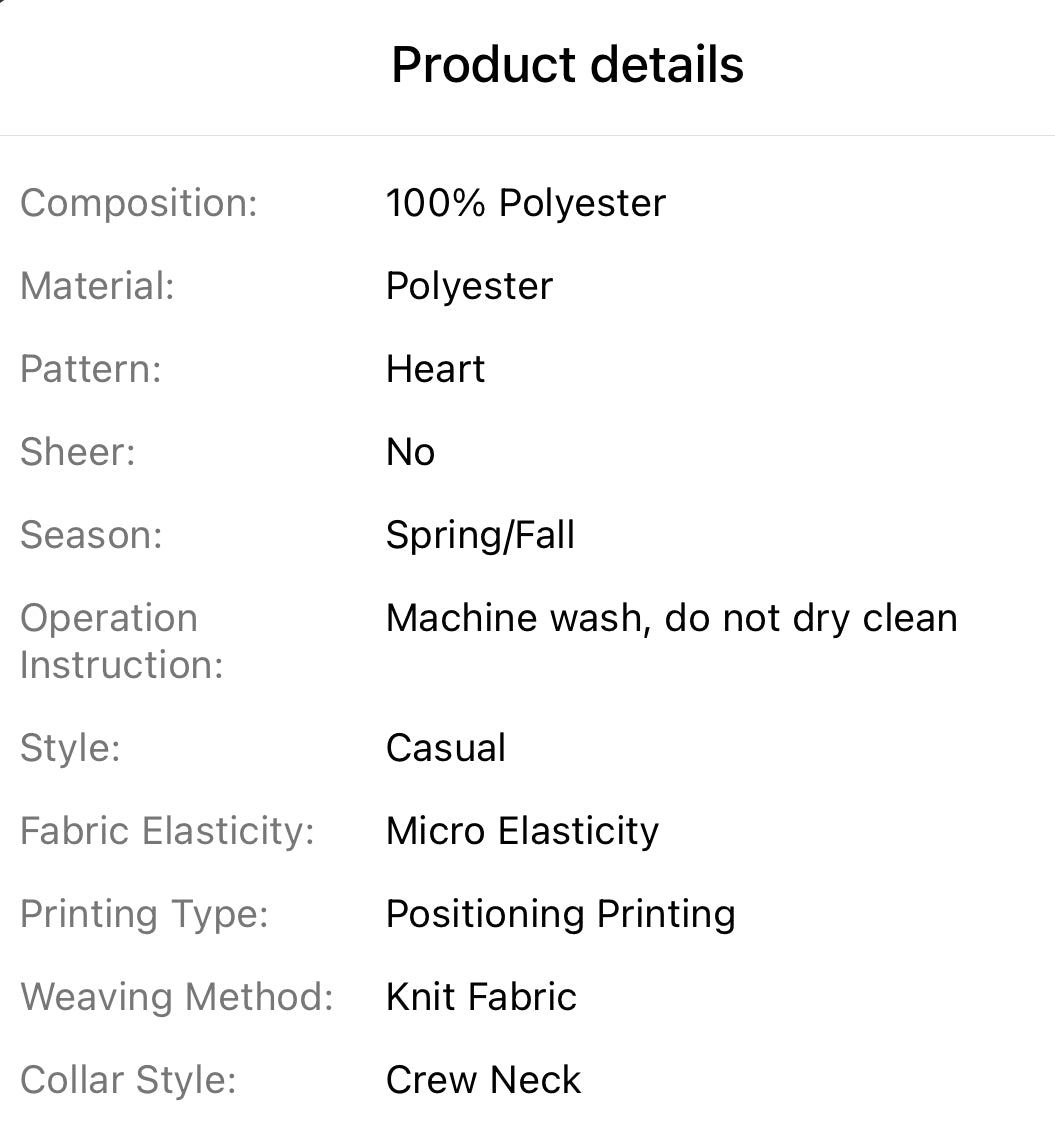Click the Polyester material value

[x=469, y=286]
